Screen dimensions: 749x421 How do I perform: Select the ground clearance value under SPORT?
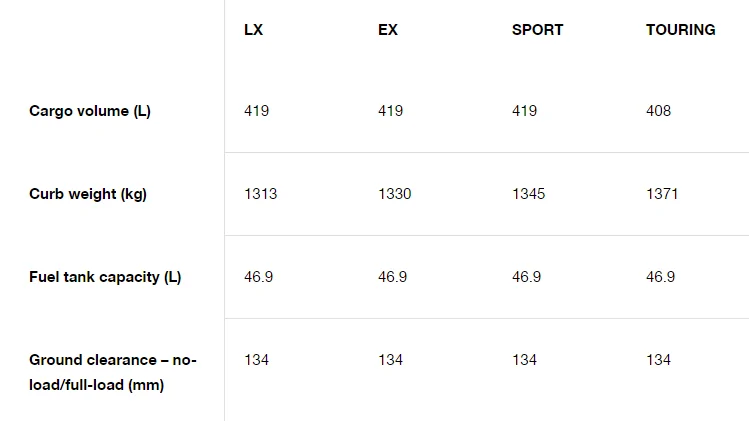point(525,360)
